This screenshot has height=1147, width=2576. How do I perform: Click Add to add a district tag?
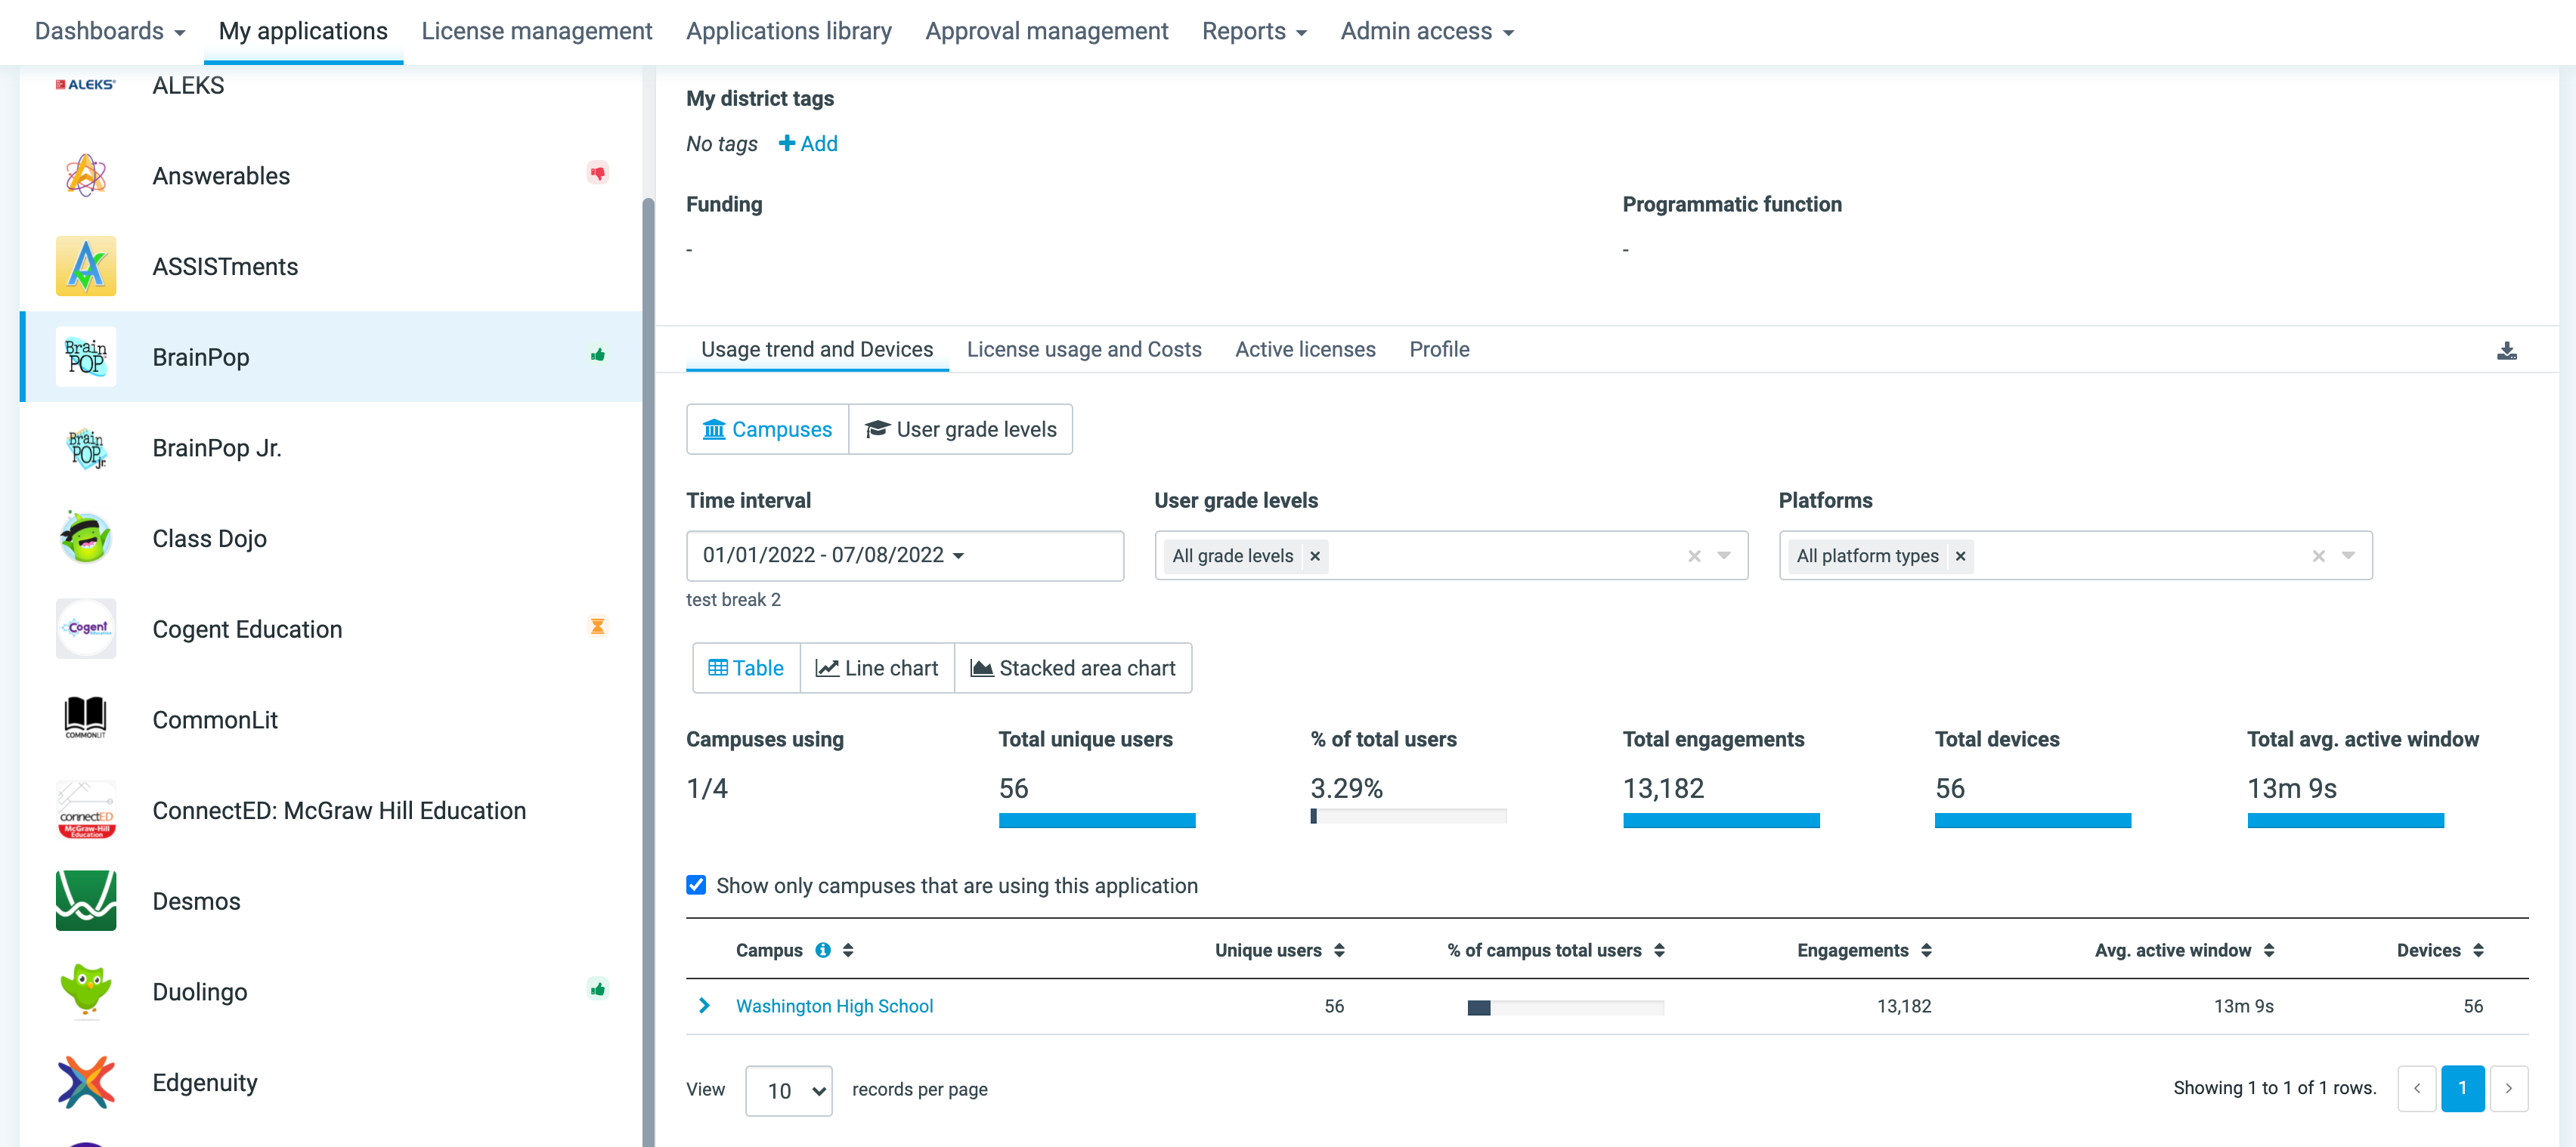tap(808, 143)
